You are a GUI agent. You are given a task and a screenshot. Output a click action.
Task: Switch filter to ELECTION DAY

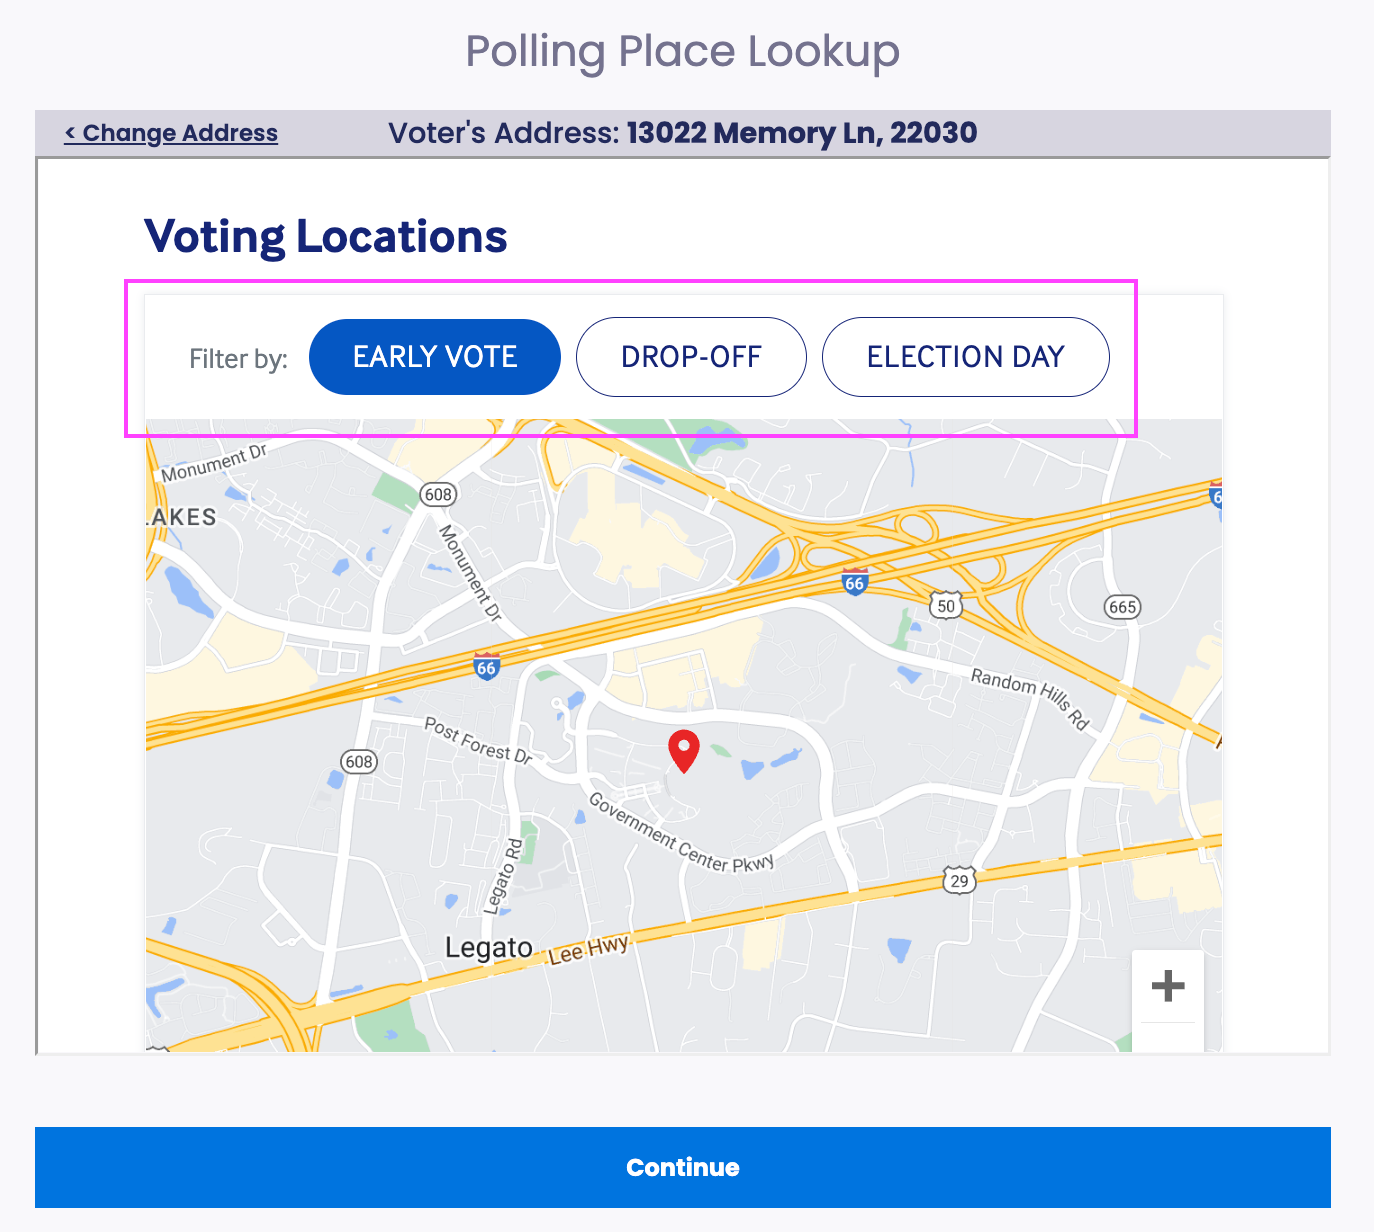tap(965, 357)
